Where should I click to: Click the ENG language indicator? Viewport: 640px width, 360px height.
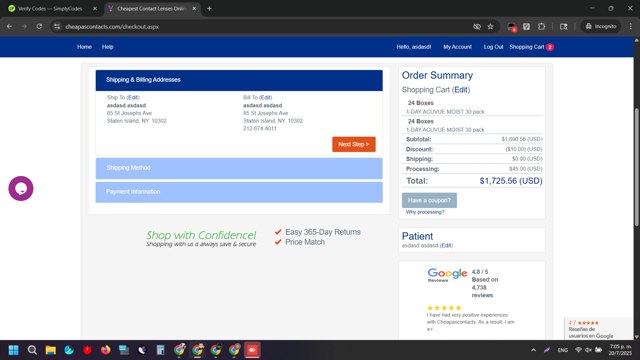(562, 350)
